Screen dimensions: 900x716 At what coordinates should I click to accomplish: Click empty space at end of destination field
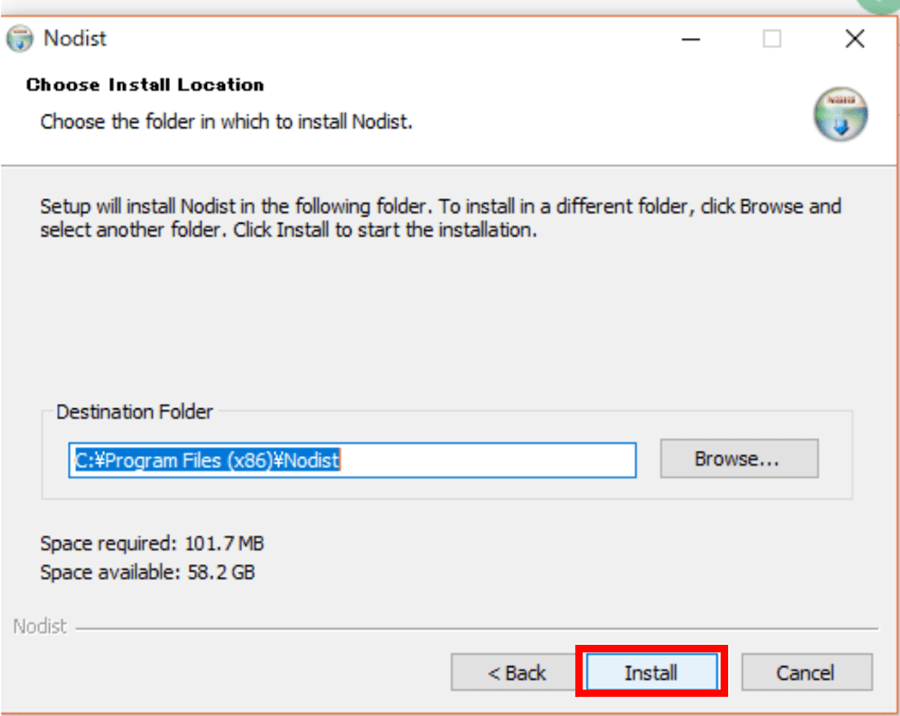pyautogui.click(x=488, y=460)
